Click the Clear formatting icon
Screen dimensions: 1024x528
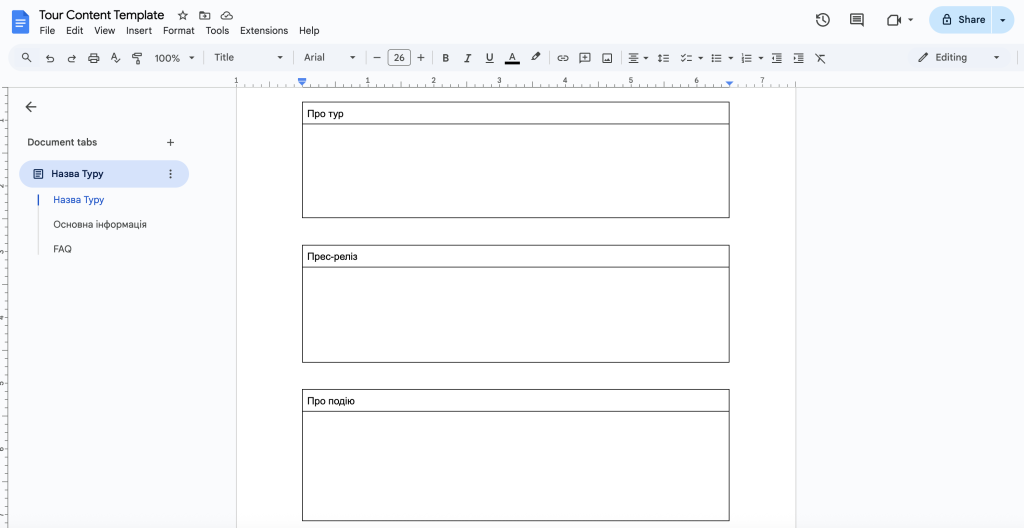coord(820,58)
